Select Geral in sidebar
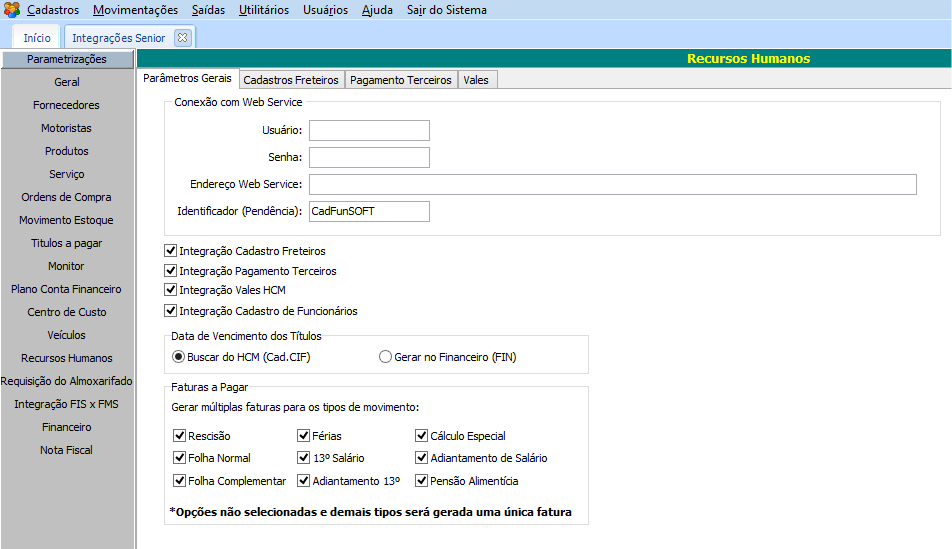Image resolution: width=952 pixels, height=549 pixels. coord(67,82)
